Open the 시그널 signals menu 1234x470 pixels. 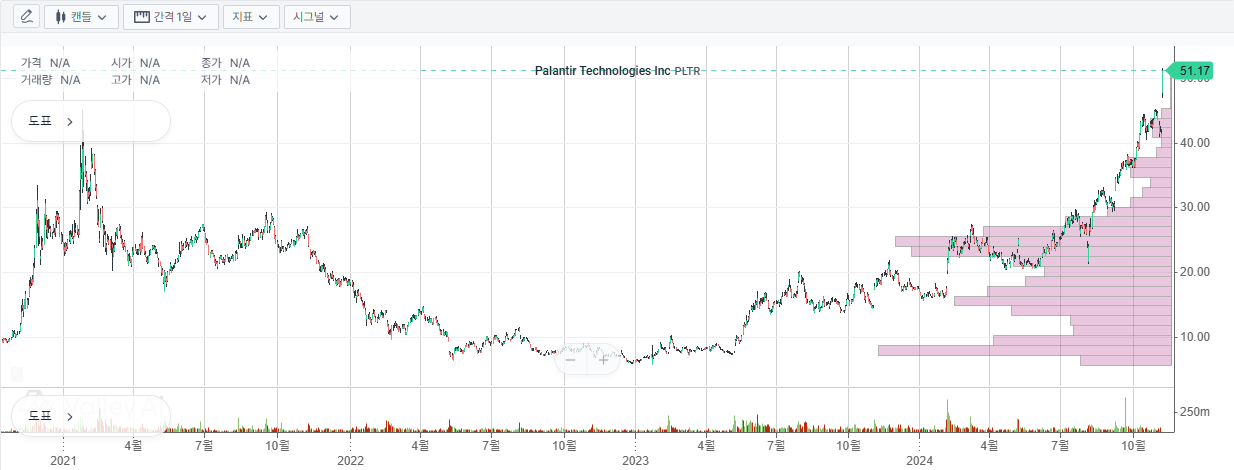point(317,17)
